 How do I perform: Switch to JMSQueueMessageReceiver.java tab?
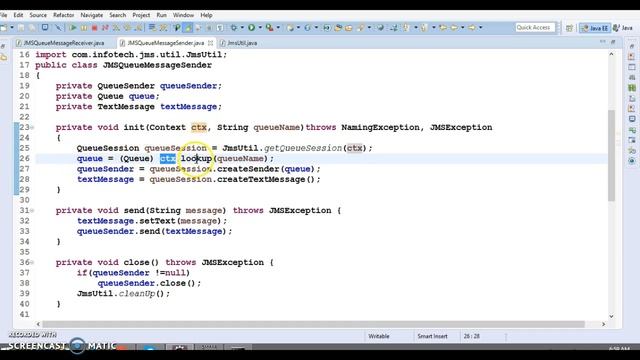(x=60, y=43)
